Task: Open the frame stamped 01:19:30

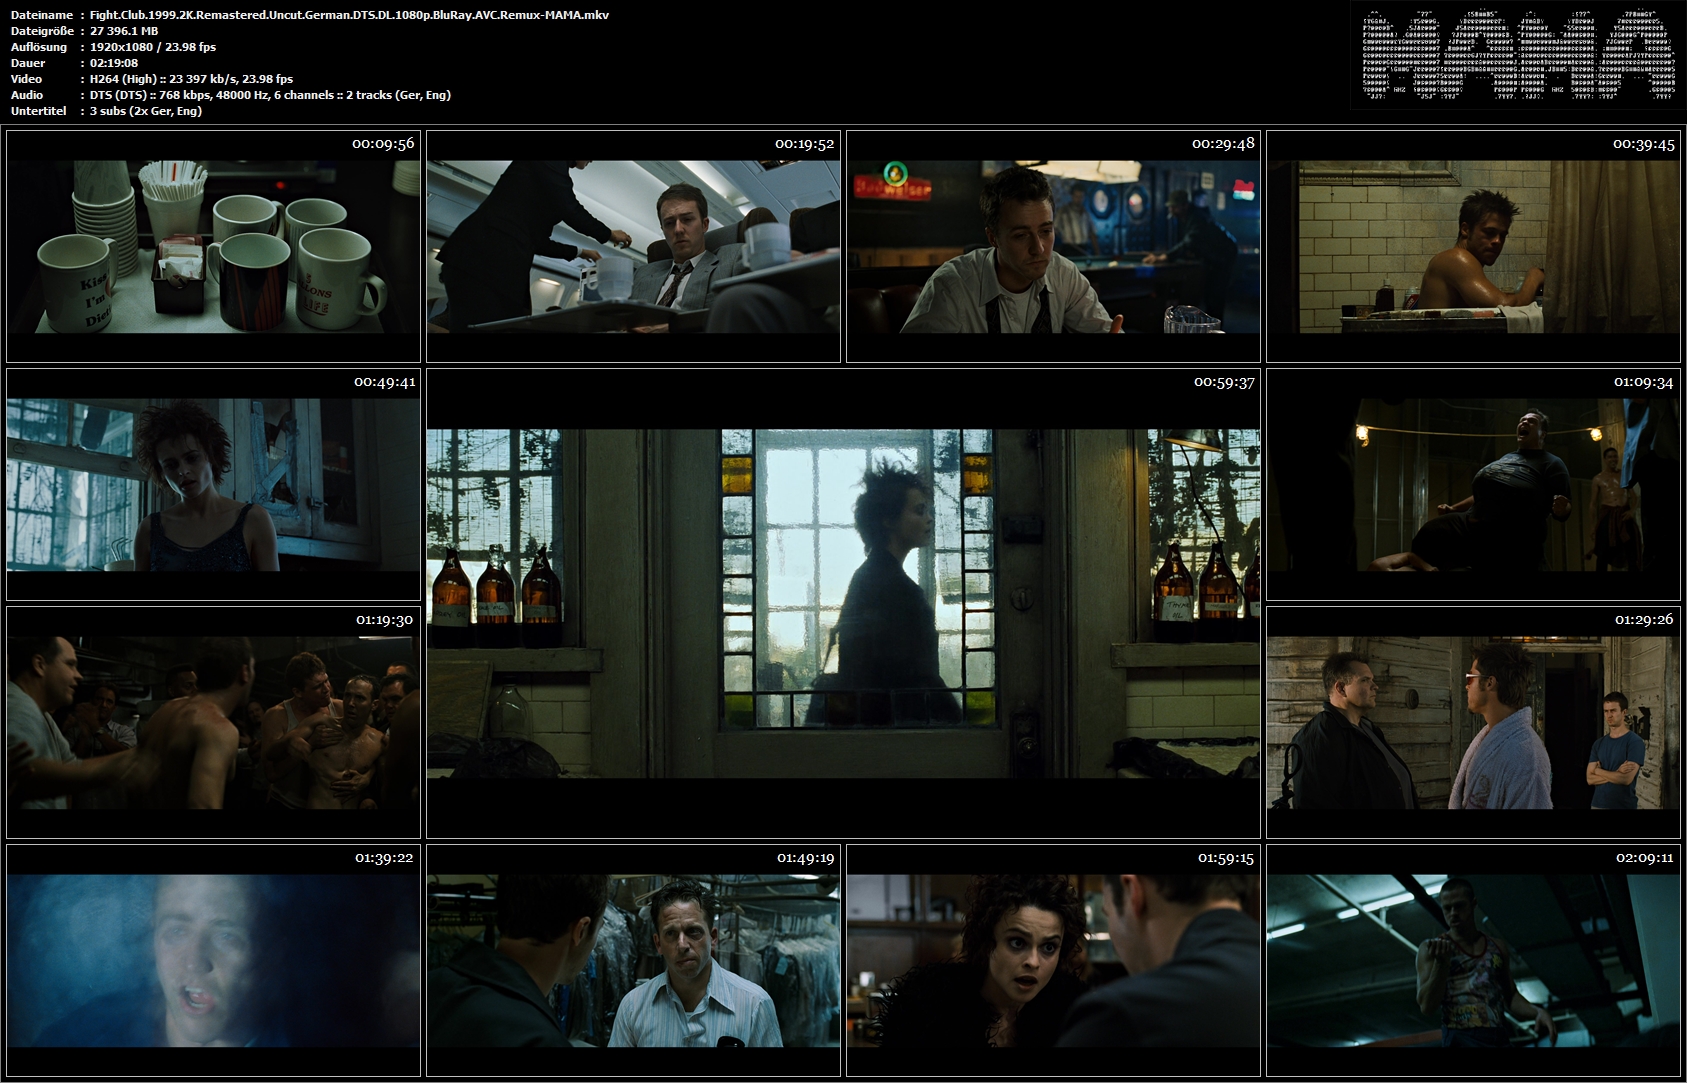Action: click(213, 722)
